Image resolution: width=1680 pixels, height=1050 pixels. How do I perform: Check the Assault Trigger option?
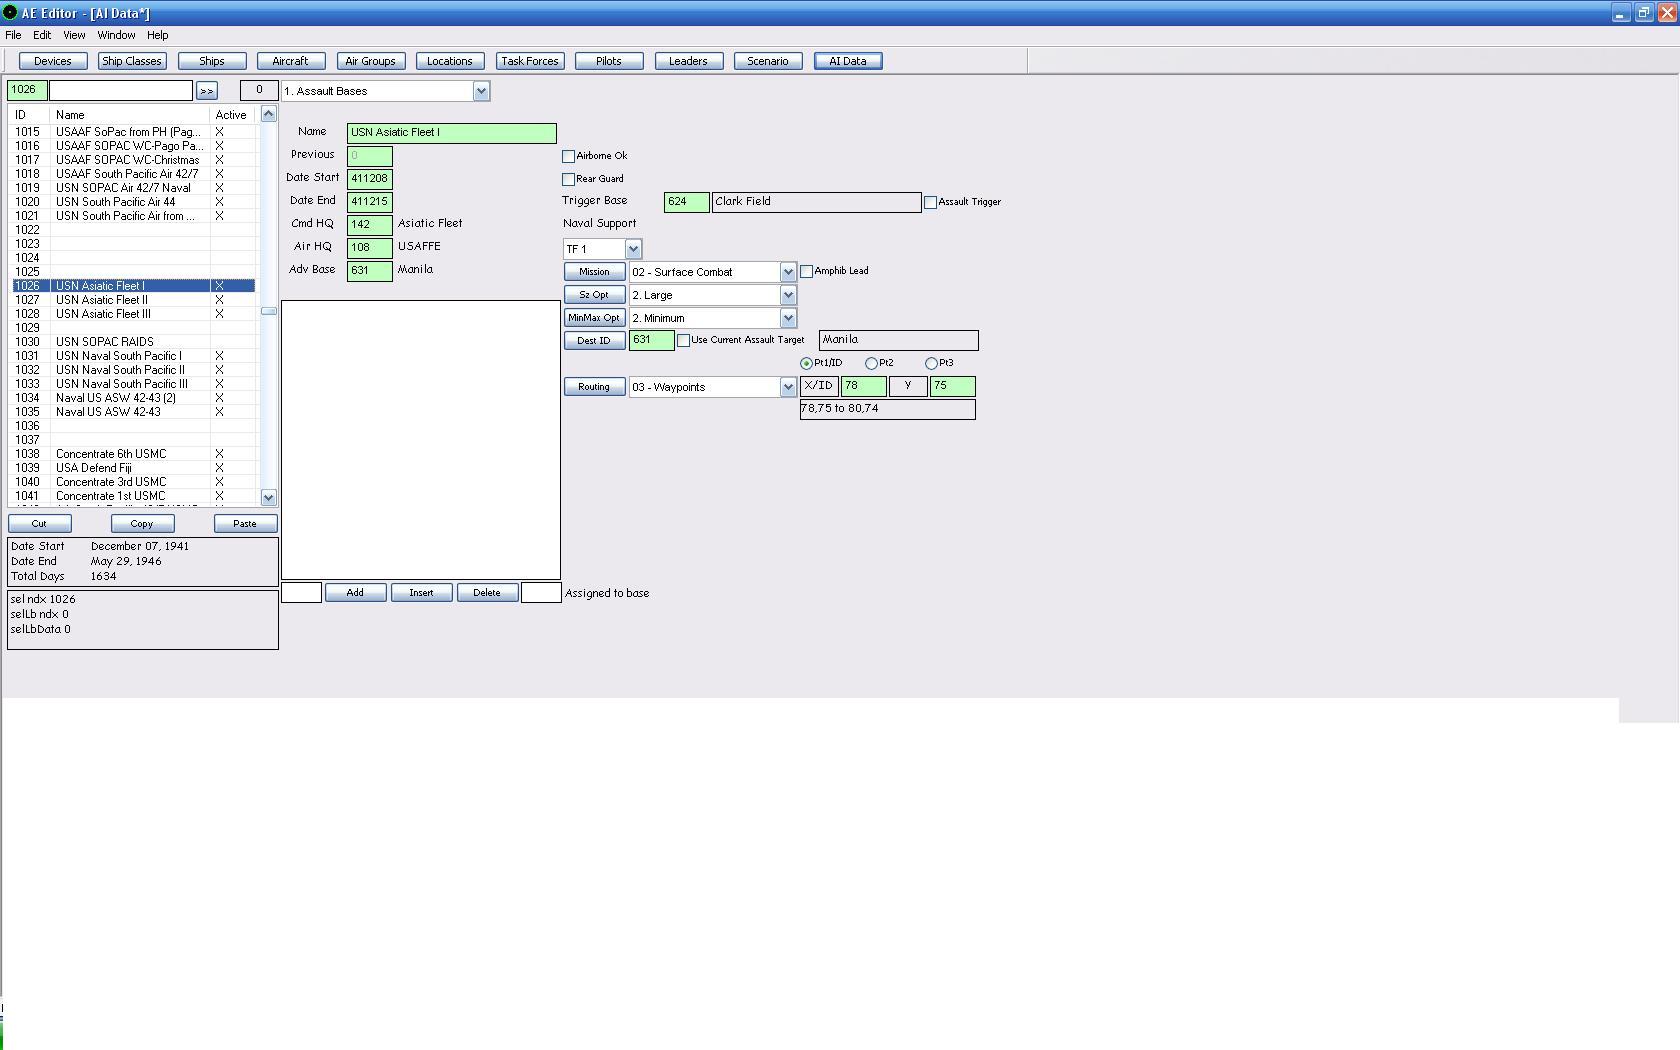[x=930, y=202]
